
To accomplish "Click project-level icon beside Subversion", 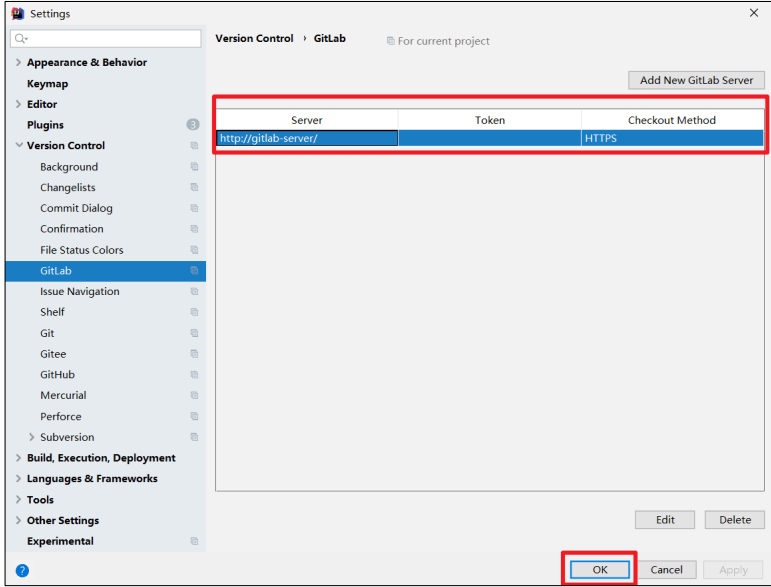I will coord(194,437).
